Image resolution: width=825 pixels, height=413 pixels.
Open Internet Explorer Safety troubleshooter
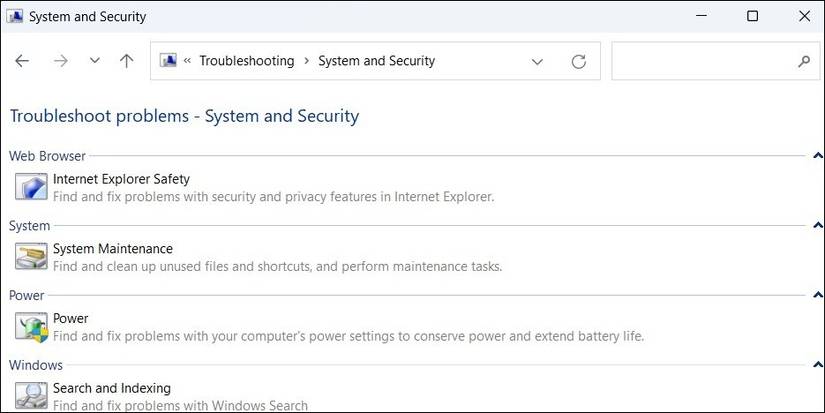coord(121,179)
